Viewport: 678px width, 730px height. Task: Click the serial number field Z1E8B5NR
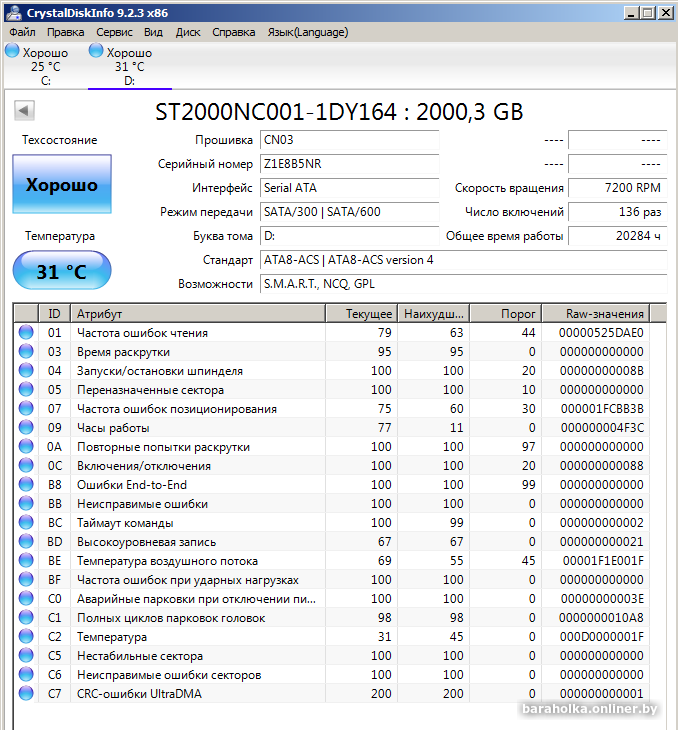tap(348, 164)
